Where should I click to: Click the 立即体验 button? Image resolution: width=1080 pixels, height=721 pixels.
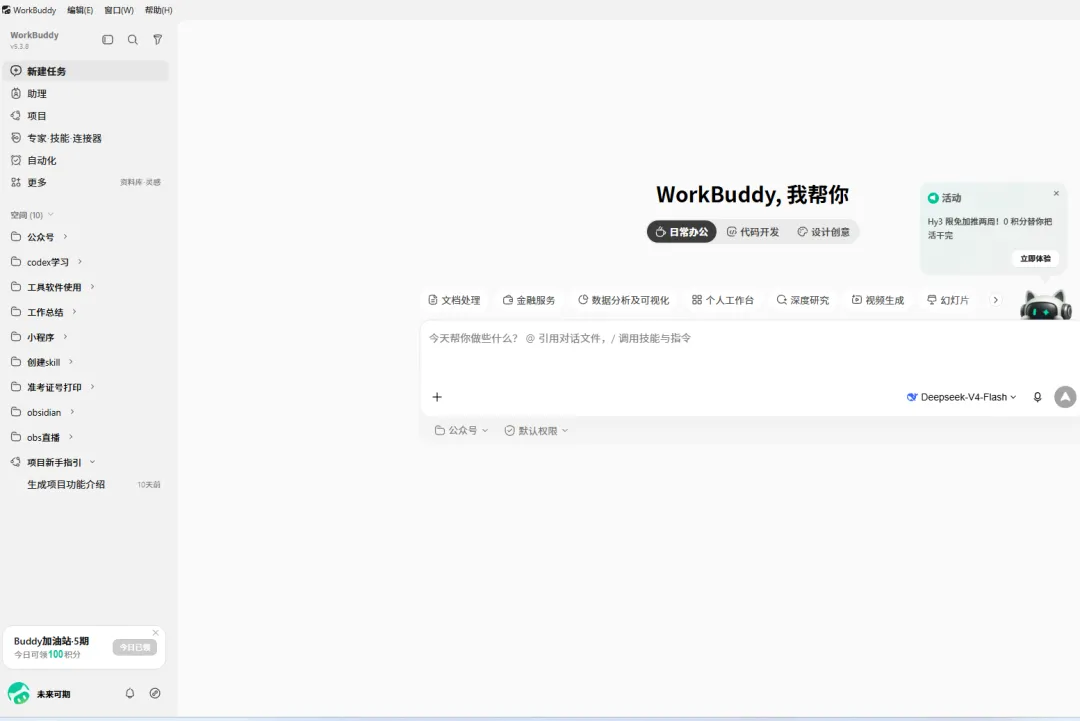pos(1035,259)
